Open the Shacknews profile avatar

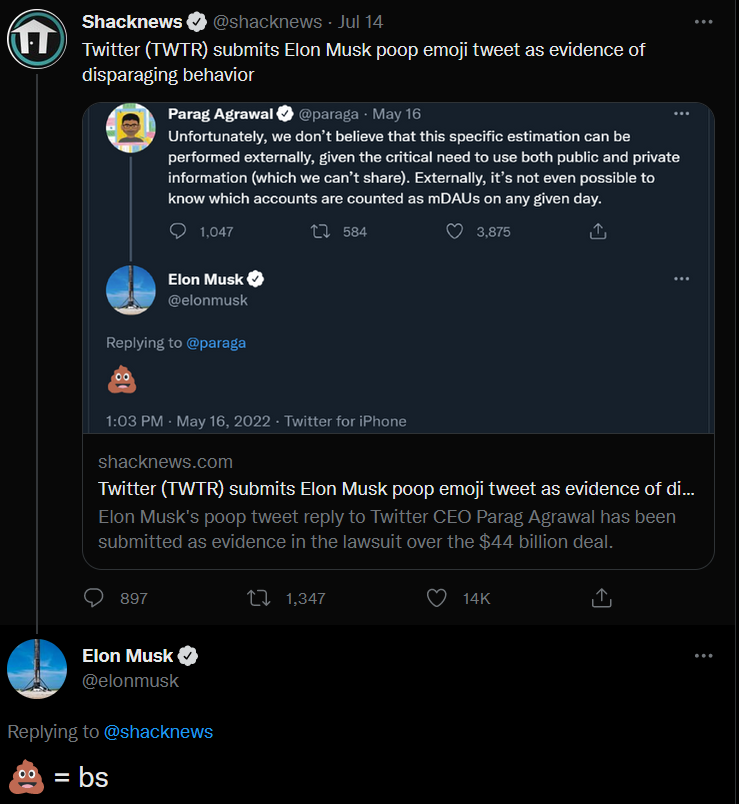(37, 40)
